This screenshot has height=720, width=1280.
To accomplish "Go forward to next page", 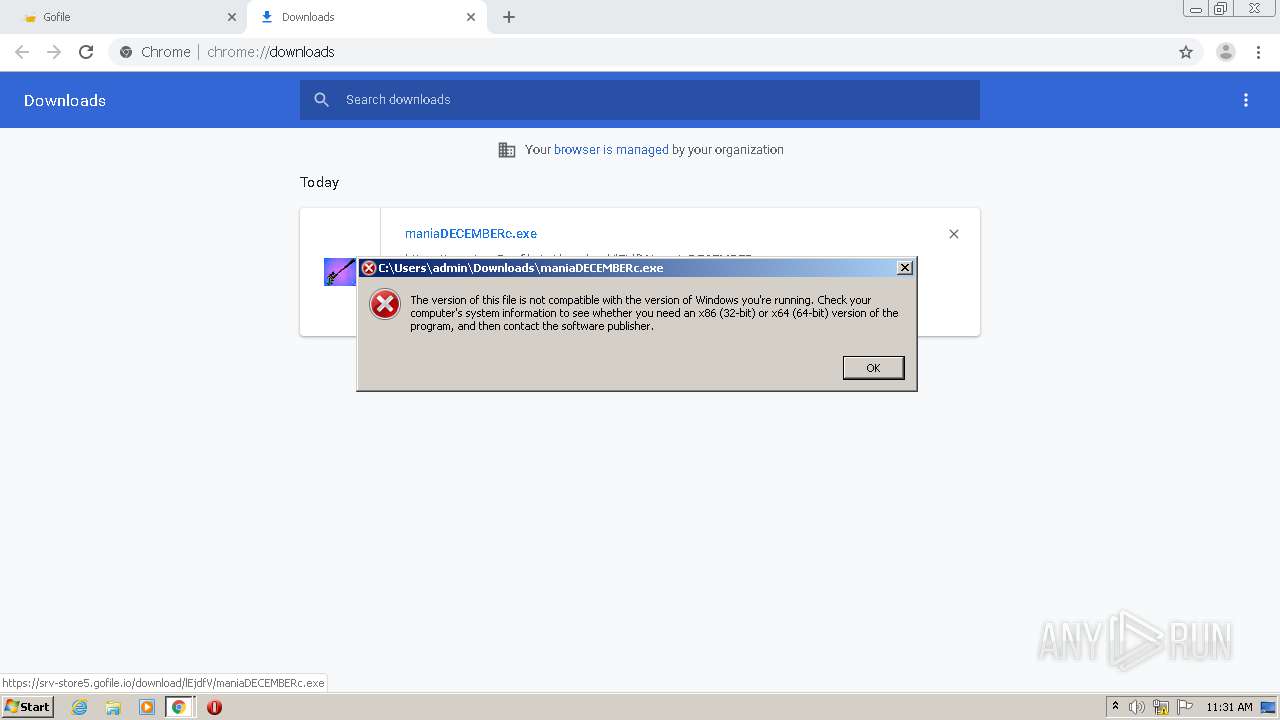I will click(x=54, y=52).
